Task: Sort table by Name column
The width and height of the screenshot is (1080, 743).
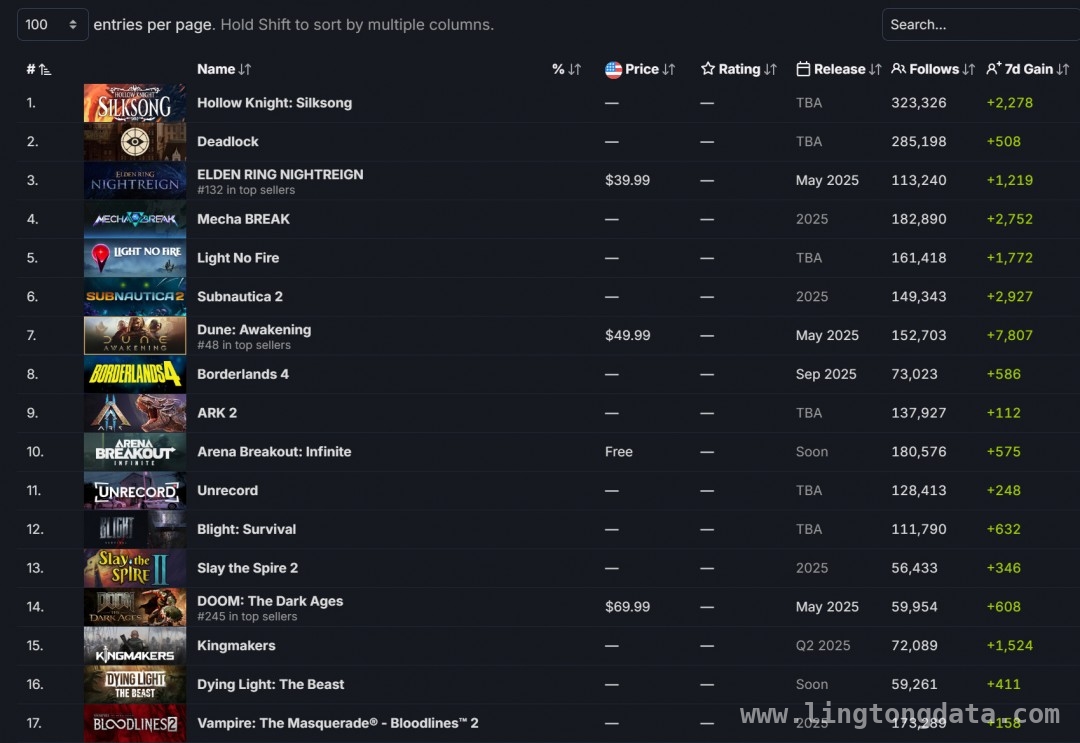Action: pos(224,69)
